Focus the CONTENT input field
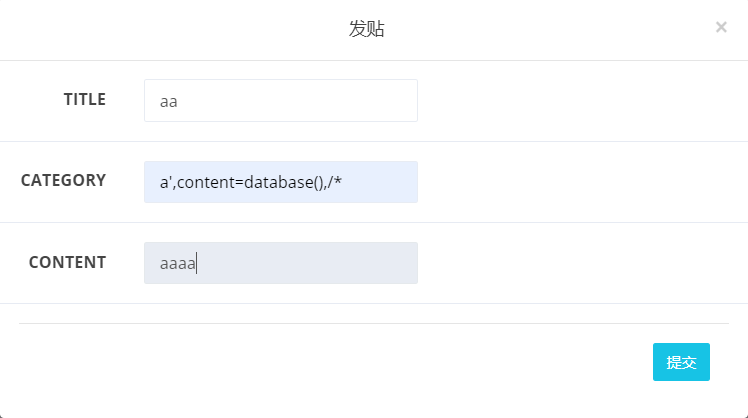 click(x=280, y=263)
